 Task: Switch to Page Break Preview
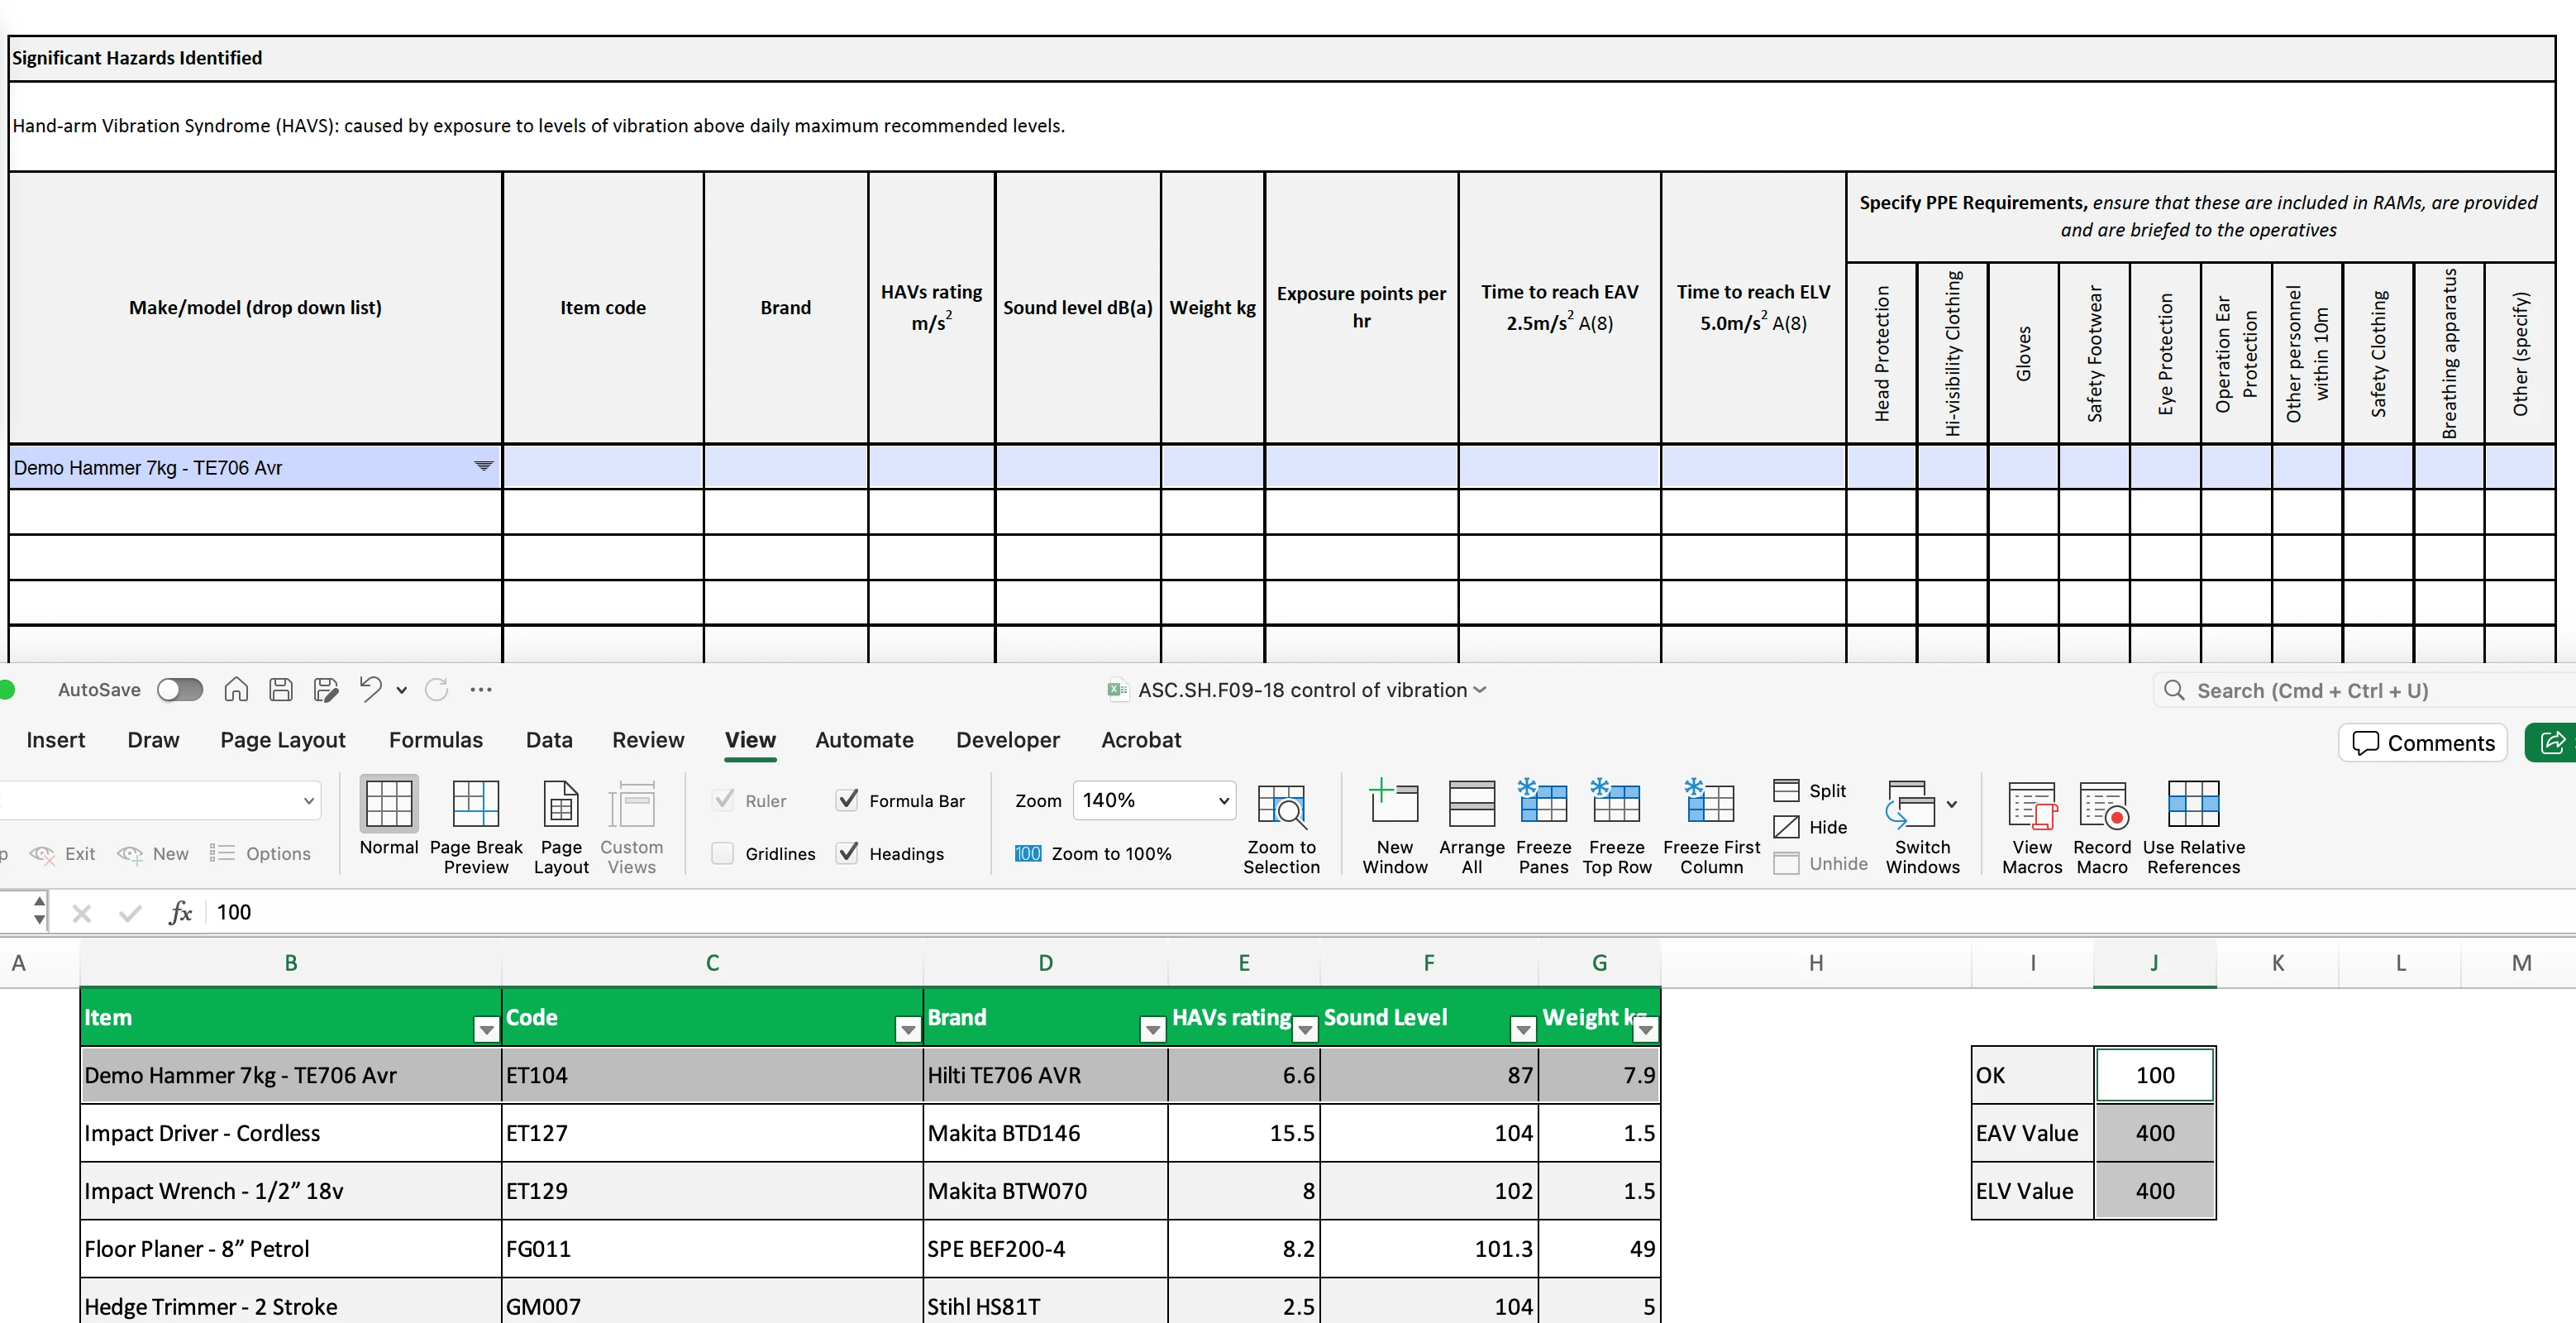point(476,805)
